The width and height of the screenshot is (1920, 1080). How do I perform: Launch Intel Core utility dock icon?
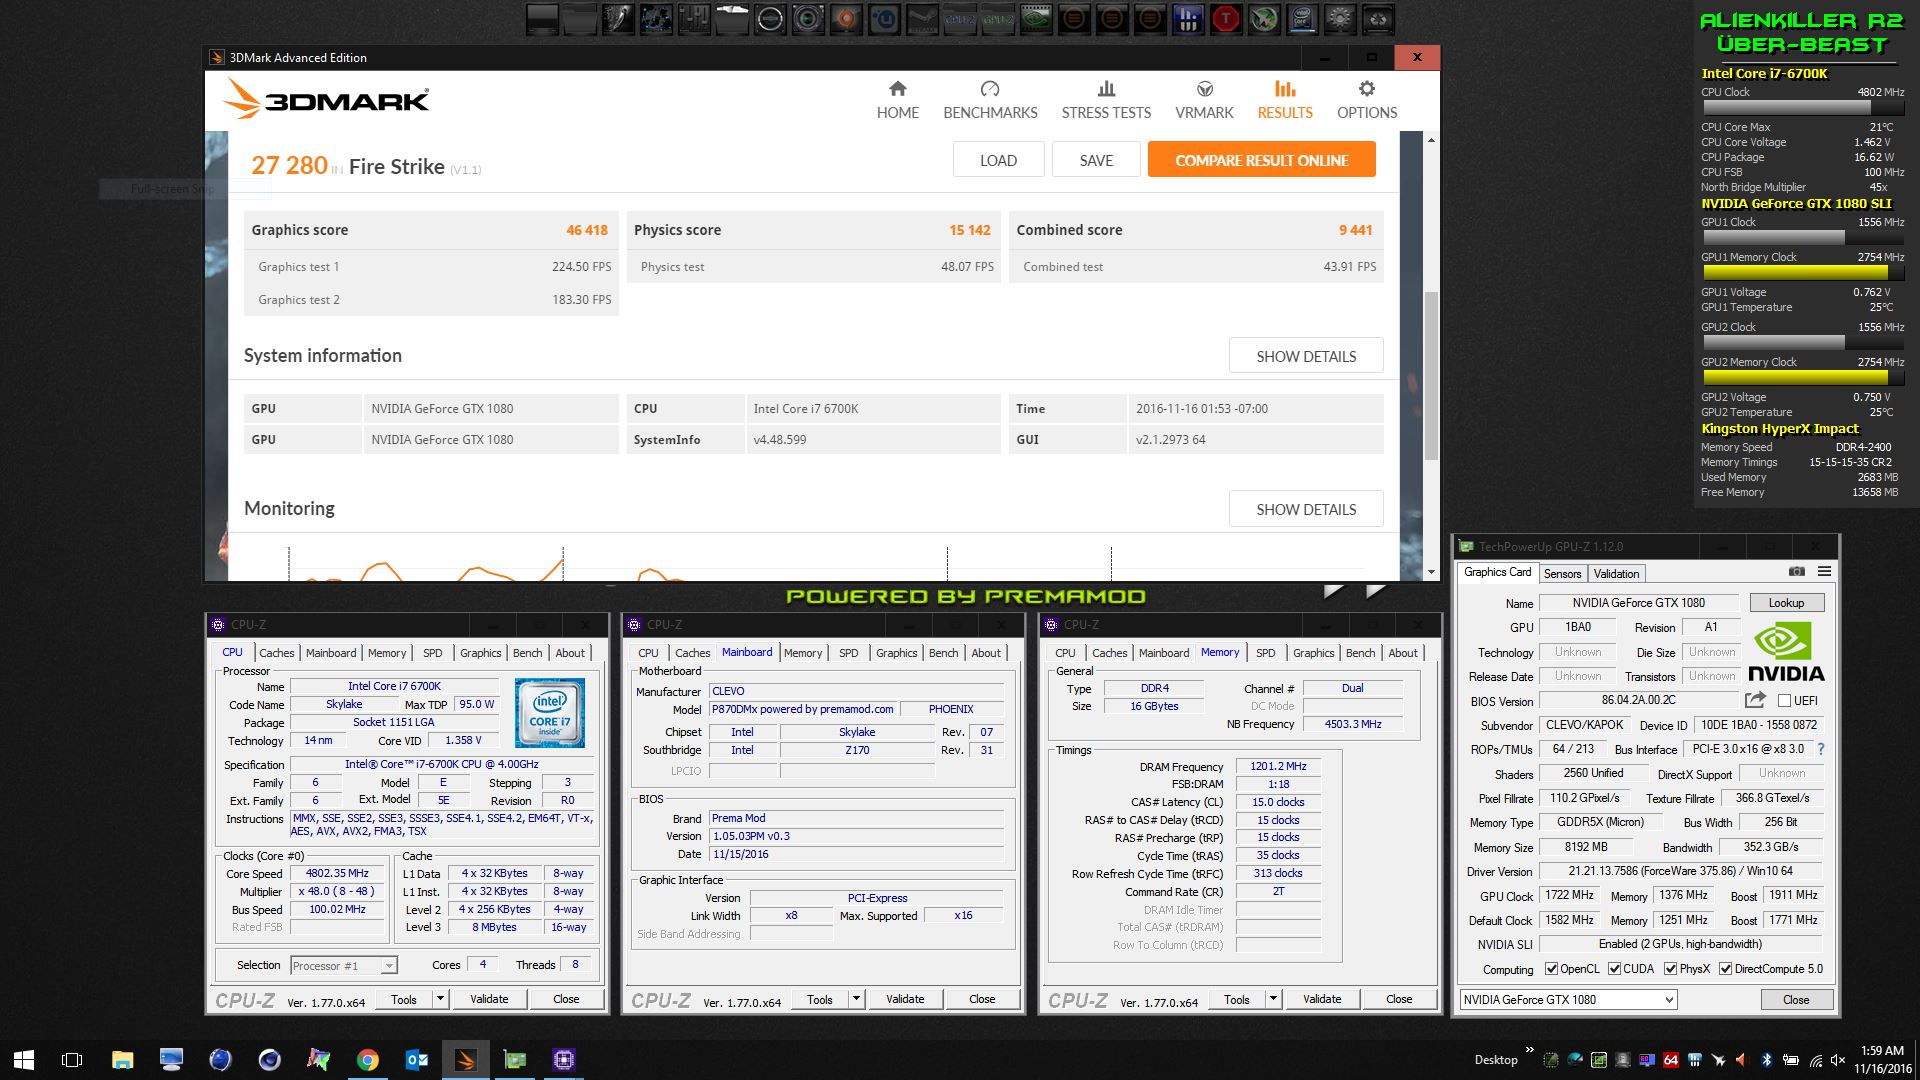[x=1301, y=19]
